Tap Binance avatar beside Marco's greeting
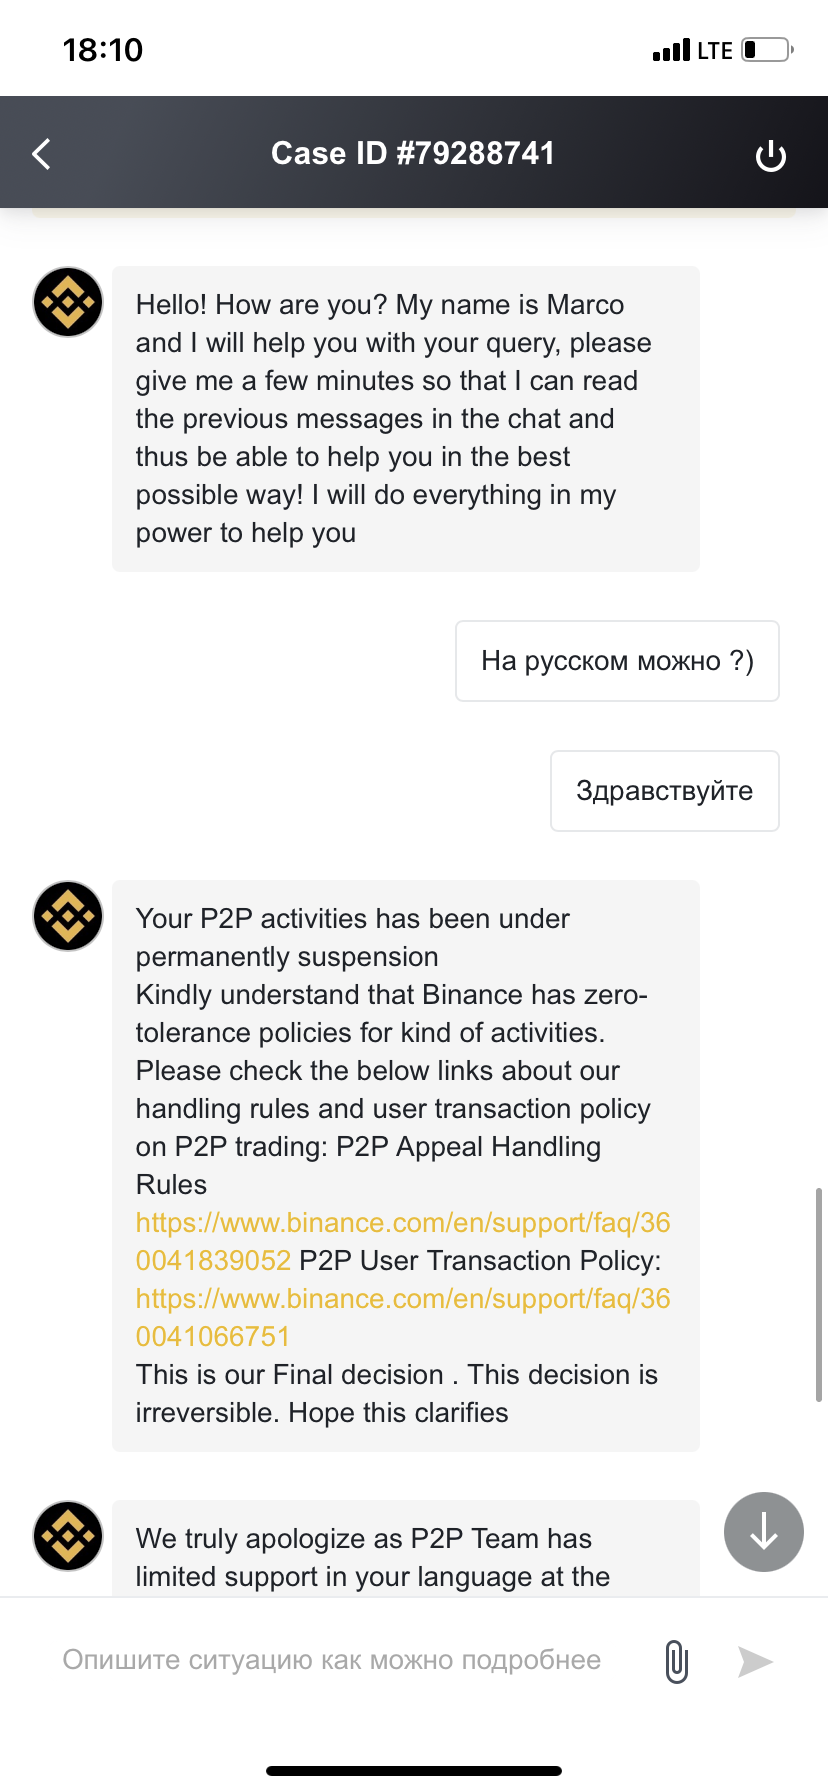 68,302
